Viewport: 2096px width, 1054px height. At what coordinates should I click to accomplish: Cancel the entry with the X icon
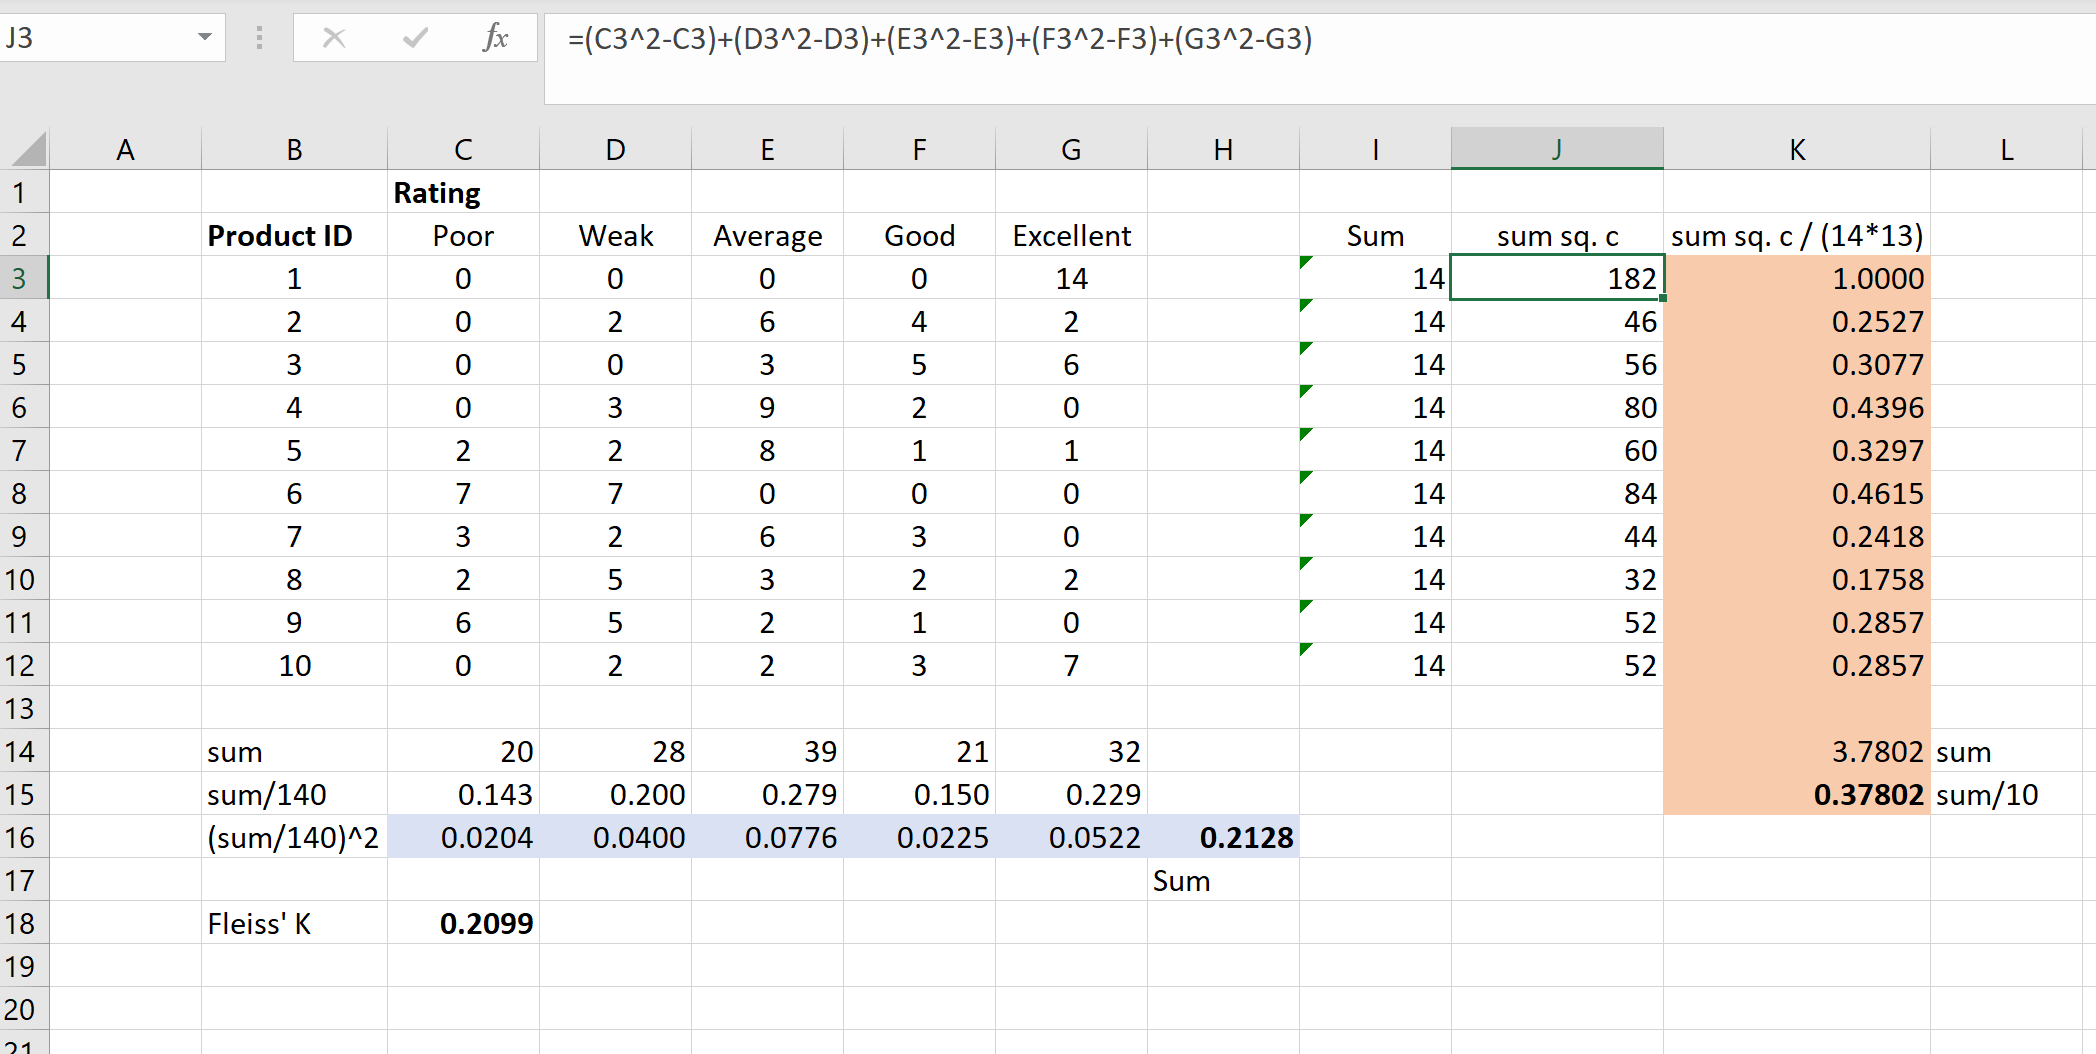(334, 38)
